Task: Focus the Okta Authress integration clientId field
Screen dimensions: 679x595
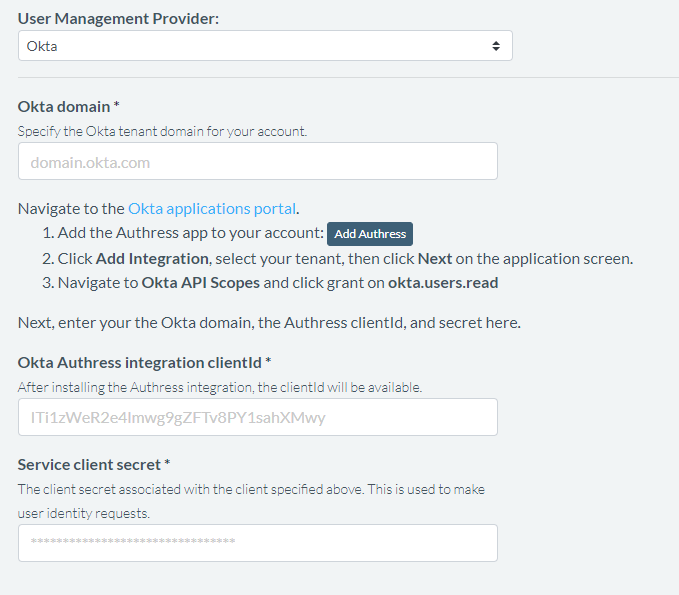Action: pyautogui.click(x=257, y=417)
